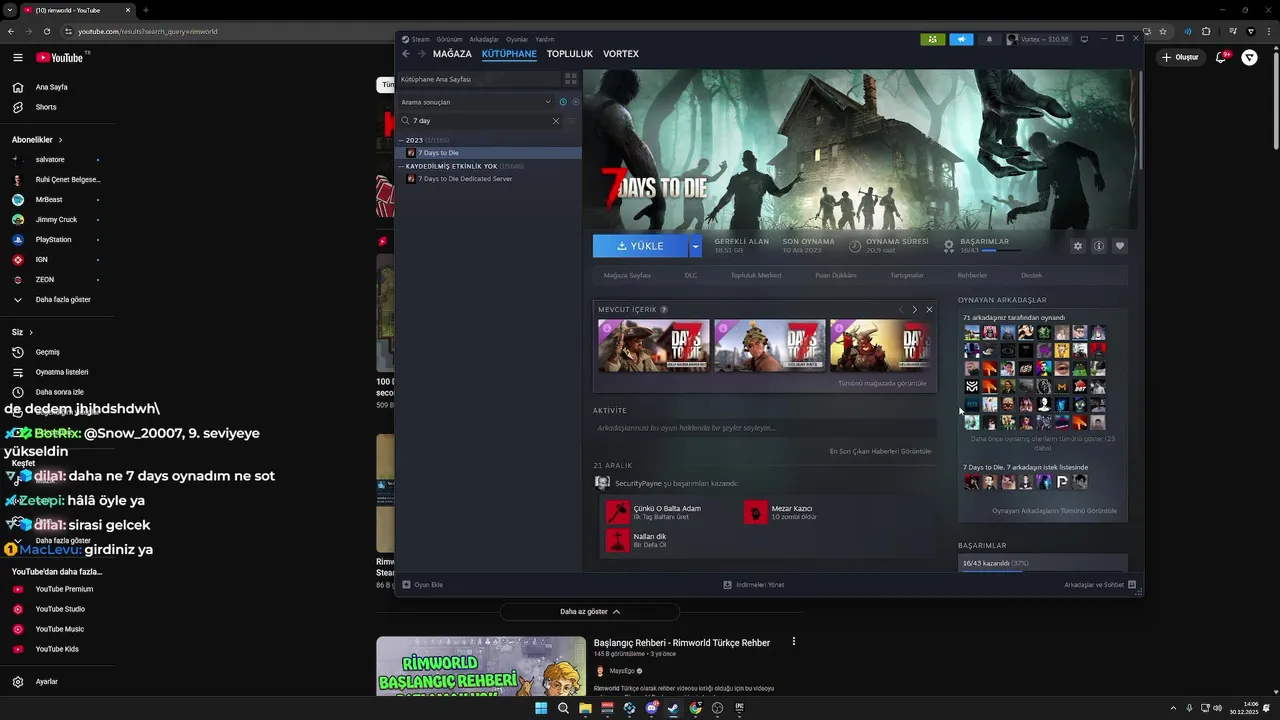Expand the Siz section chevron
The image size is (1280, 720).
31,332
